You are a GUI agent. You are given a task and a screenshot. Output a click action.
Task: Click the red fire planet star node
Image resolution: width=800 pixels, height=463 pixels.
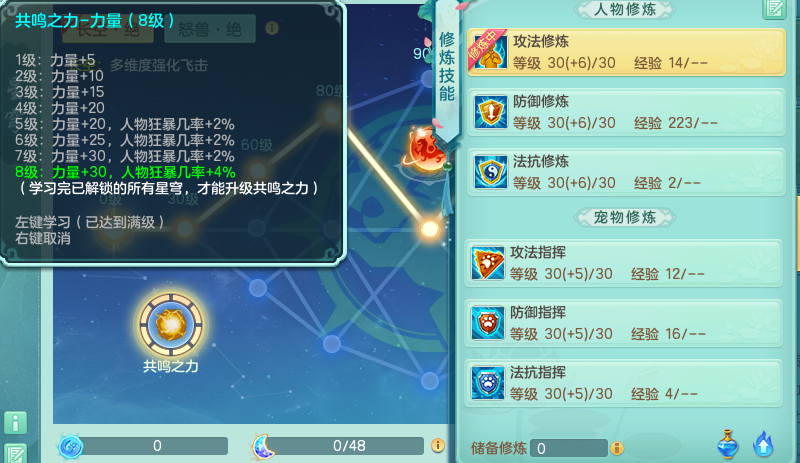point(425,150)
